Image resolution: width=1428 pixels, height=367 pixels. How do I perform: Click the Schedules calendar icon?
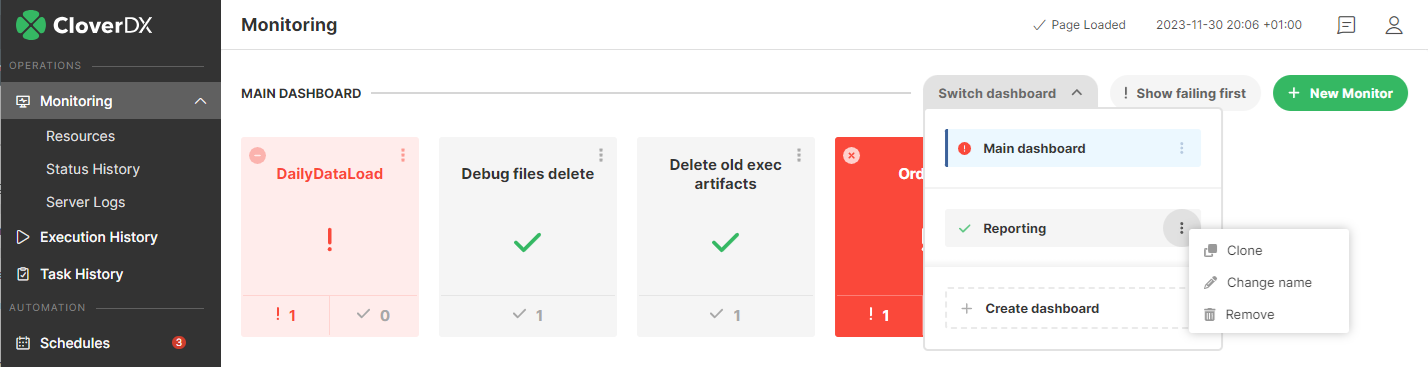click(23, 343)
